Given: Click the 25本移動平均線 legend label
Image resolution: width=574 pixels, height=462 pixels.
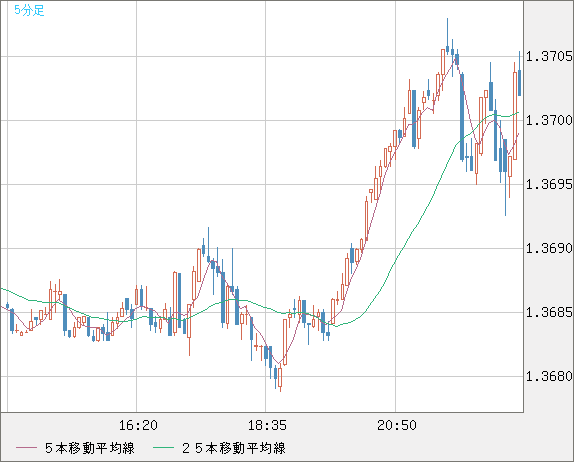Looking at the screenshot, I should point(234,448).
